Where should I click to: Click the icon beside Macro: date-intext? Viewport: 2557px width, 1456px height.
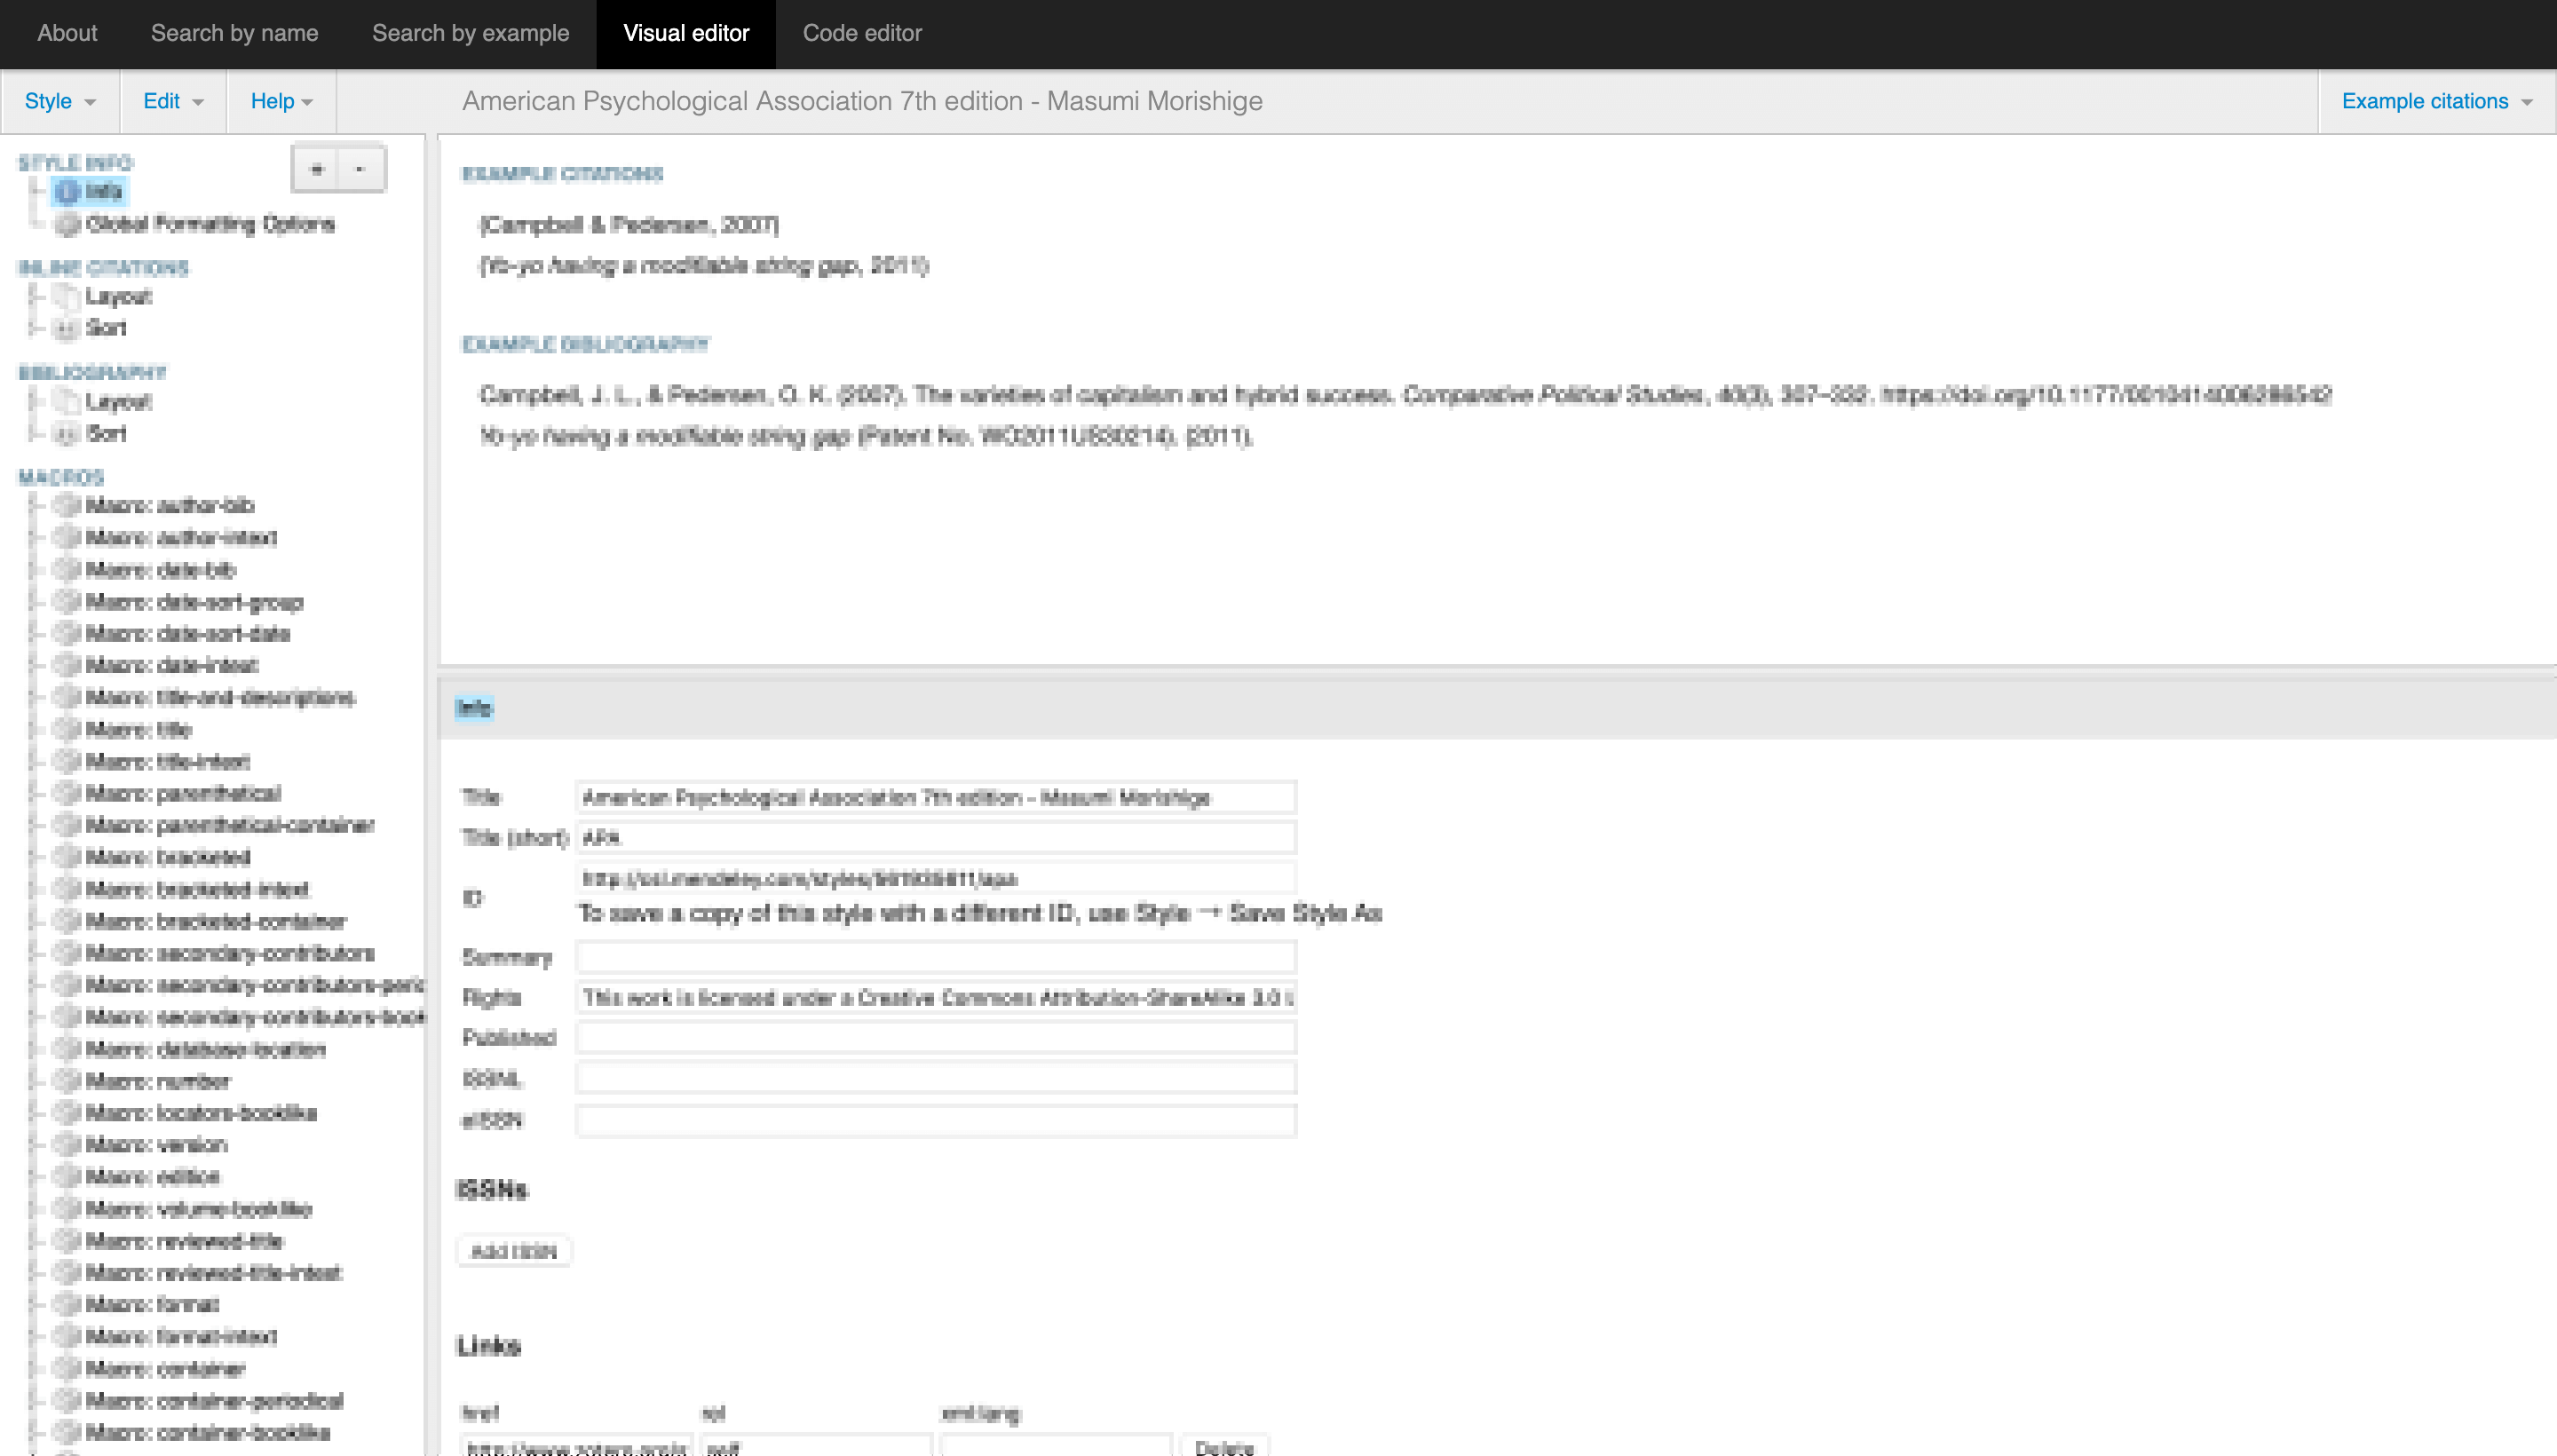(67, 666)
